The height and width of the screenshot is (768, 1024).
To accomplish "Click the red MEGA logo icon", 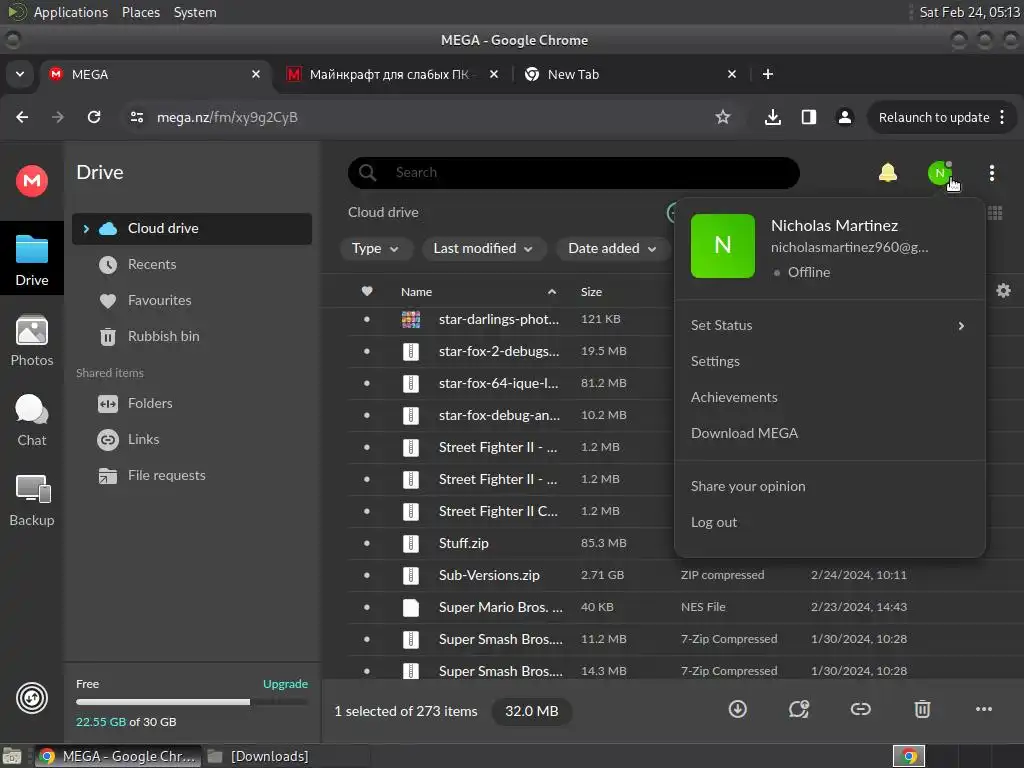I will pyautogui.click(x=32, y=181).
